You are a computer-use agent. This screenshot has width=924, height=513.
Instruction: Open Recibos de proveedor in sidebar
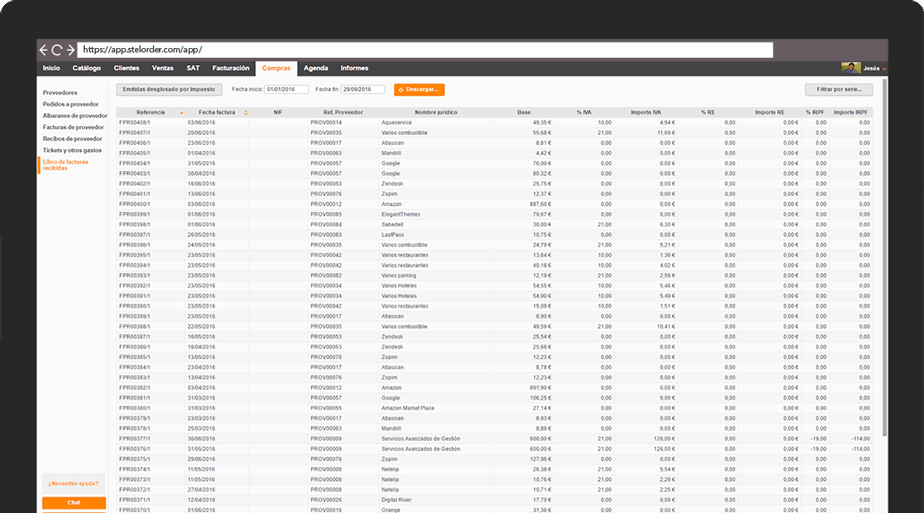[72, 139]
